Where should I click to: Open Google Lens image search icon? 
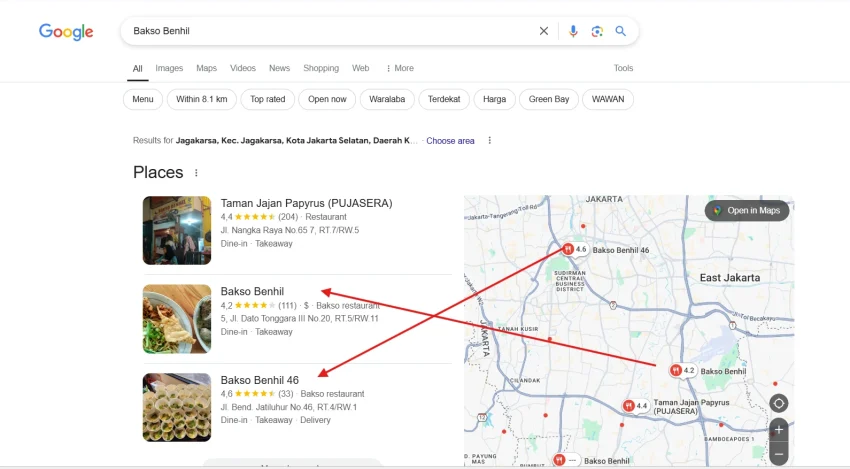597,31
